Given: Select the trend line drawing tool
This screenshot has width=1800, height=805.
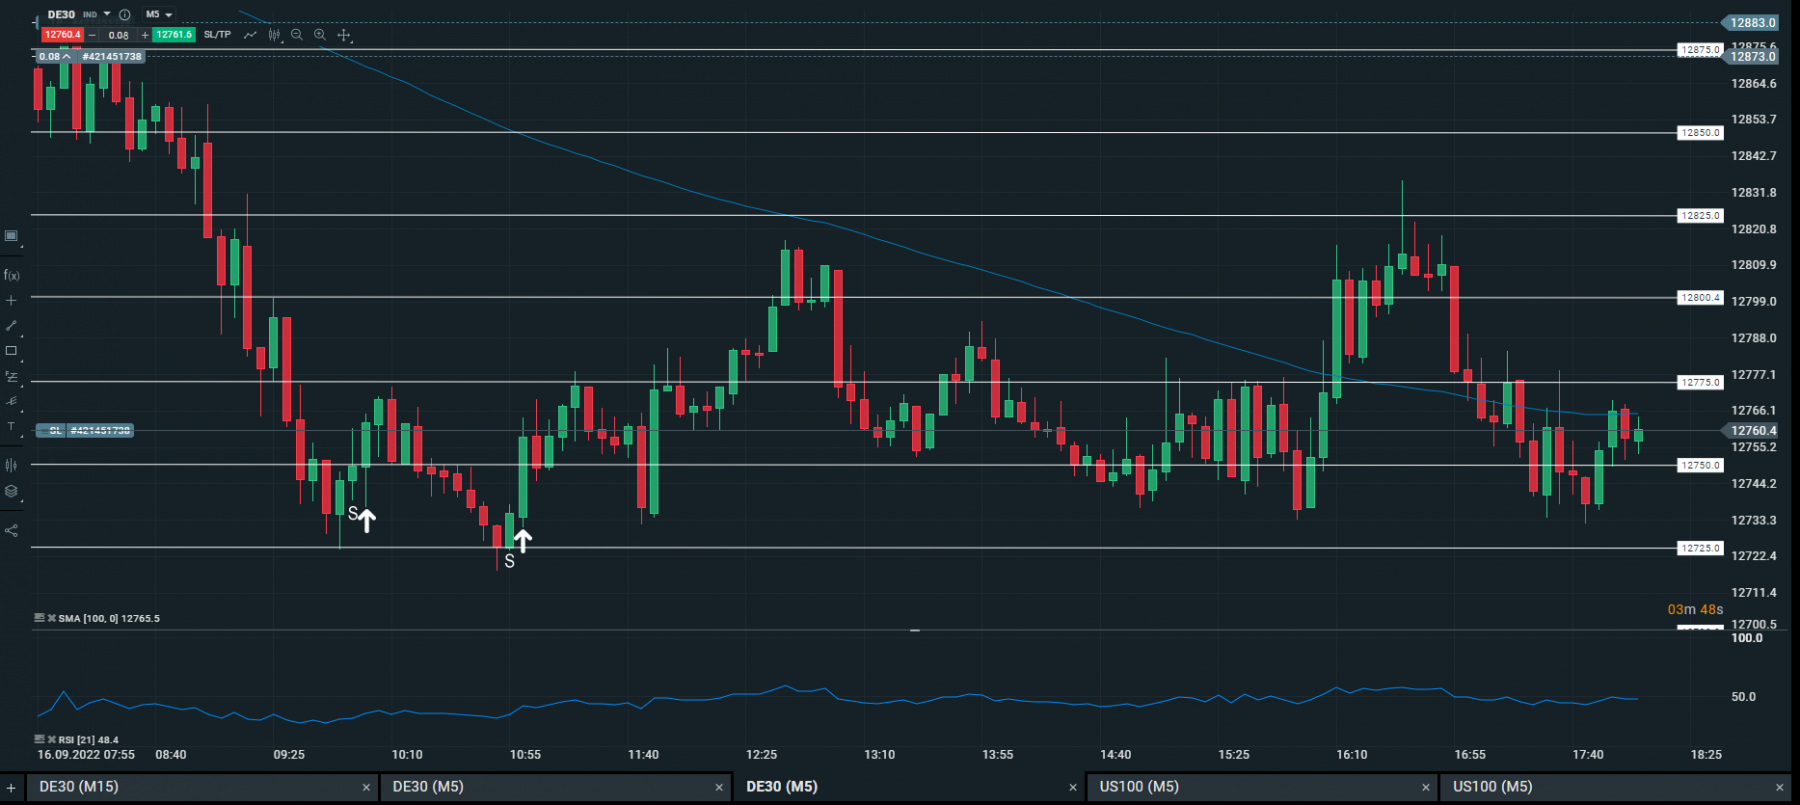Looking at the screenshot, I should click(11, 326).
